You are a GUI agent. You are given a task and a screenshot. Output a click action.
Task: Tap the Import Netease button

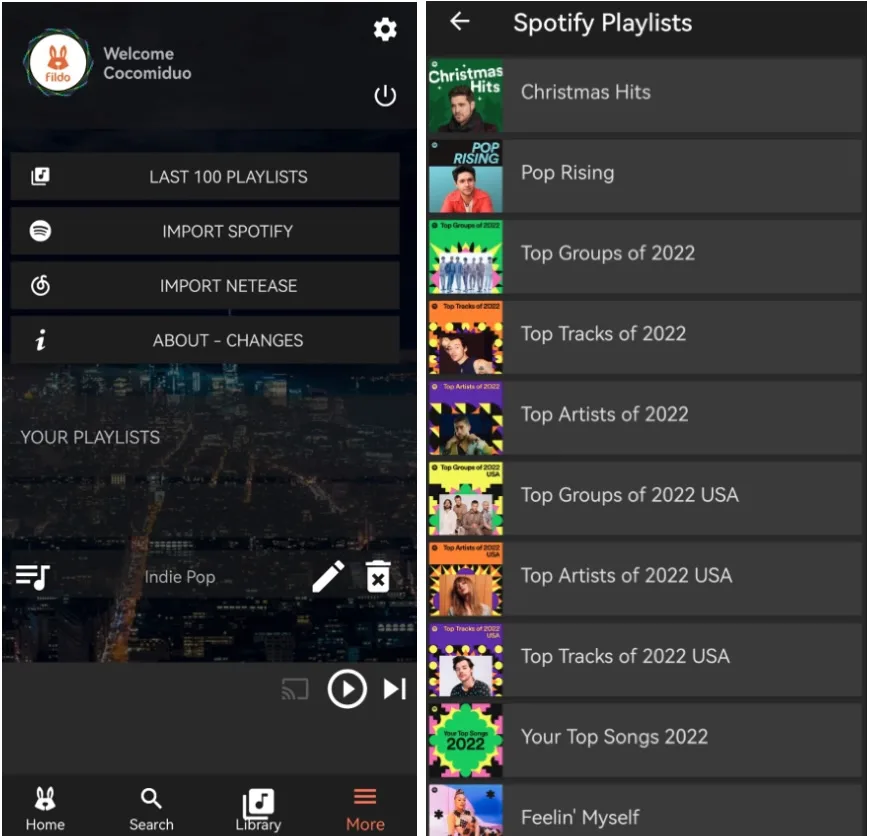click(x=205, y=285)
